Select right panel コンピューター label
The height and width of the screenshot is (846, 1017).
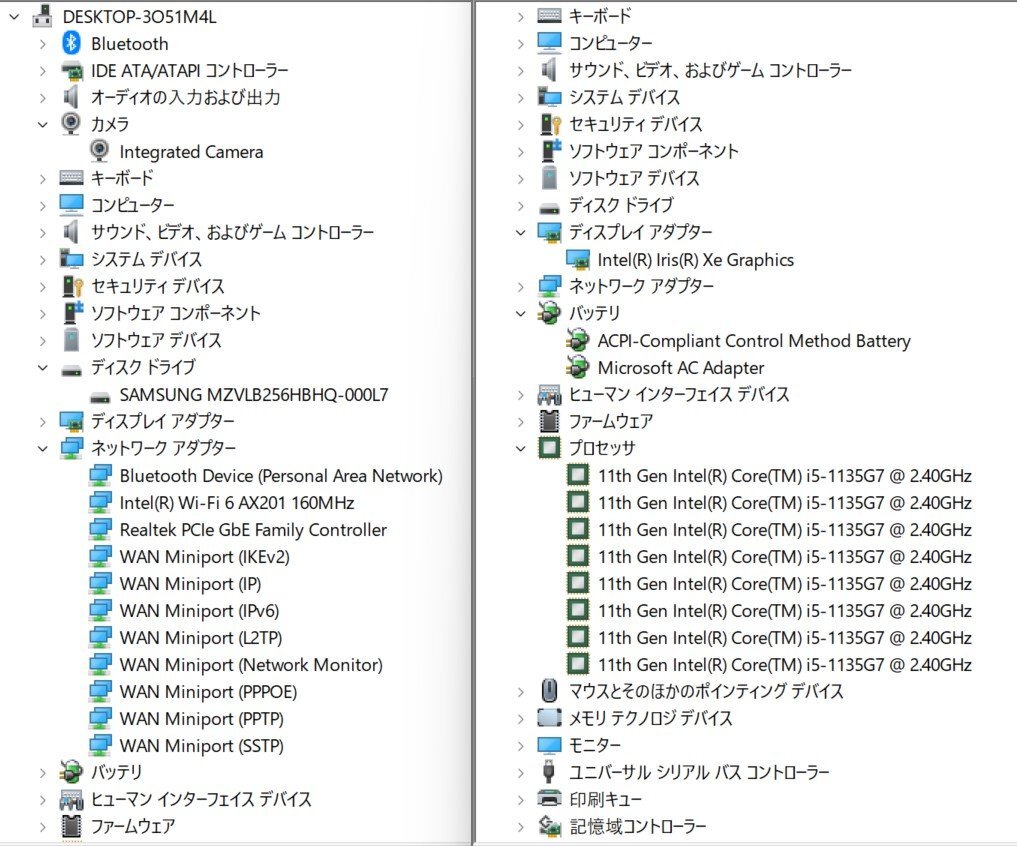610,43
